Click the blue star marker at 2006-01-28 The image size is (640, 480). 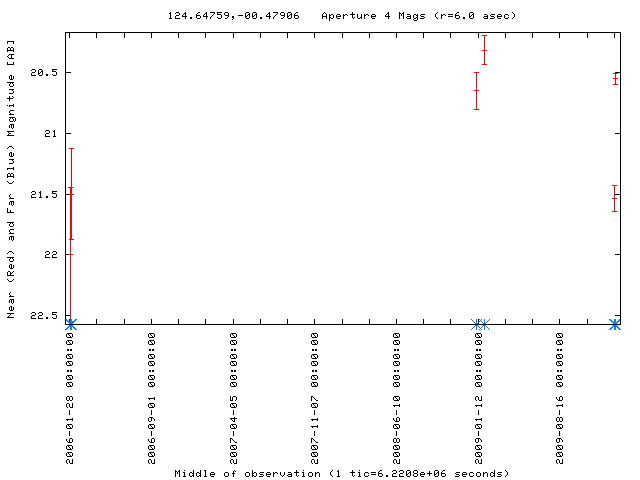click(71, 324)
